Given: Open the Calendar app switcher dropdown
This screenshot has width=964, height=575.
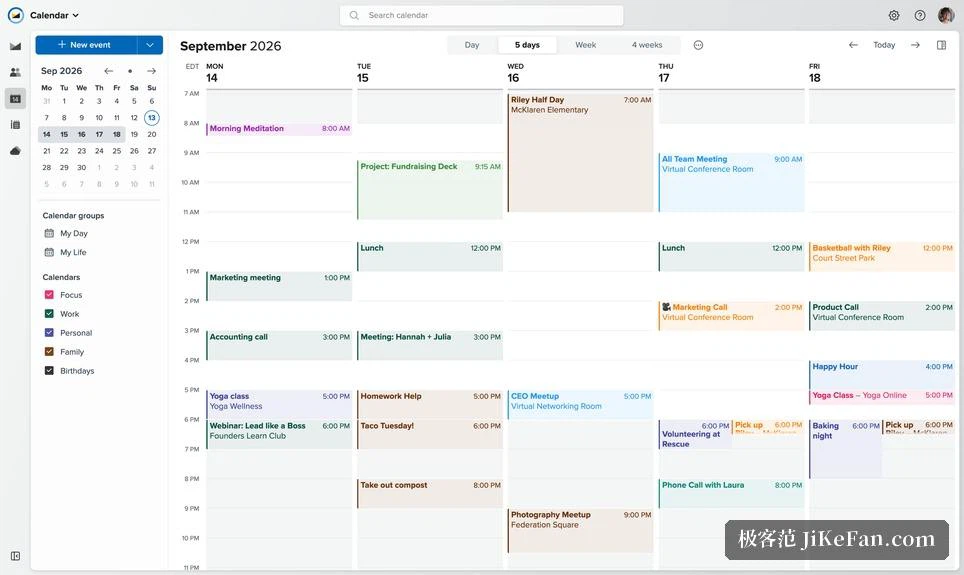Looking at the screenshot, I should pos(54,15).
